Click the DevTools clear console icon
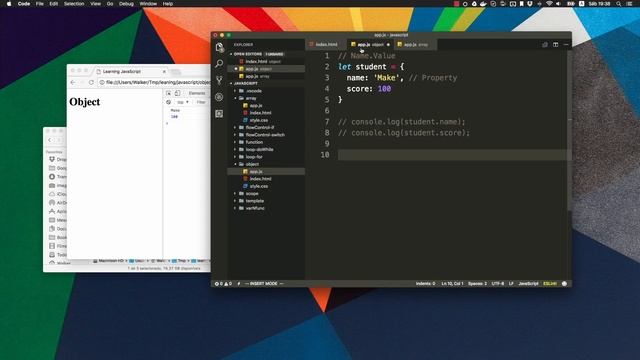 169,102
